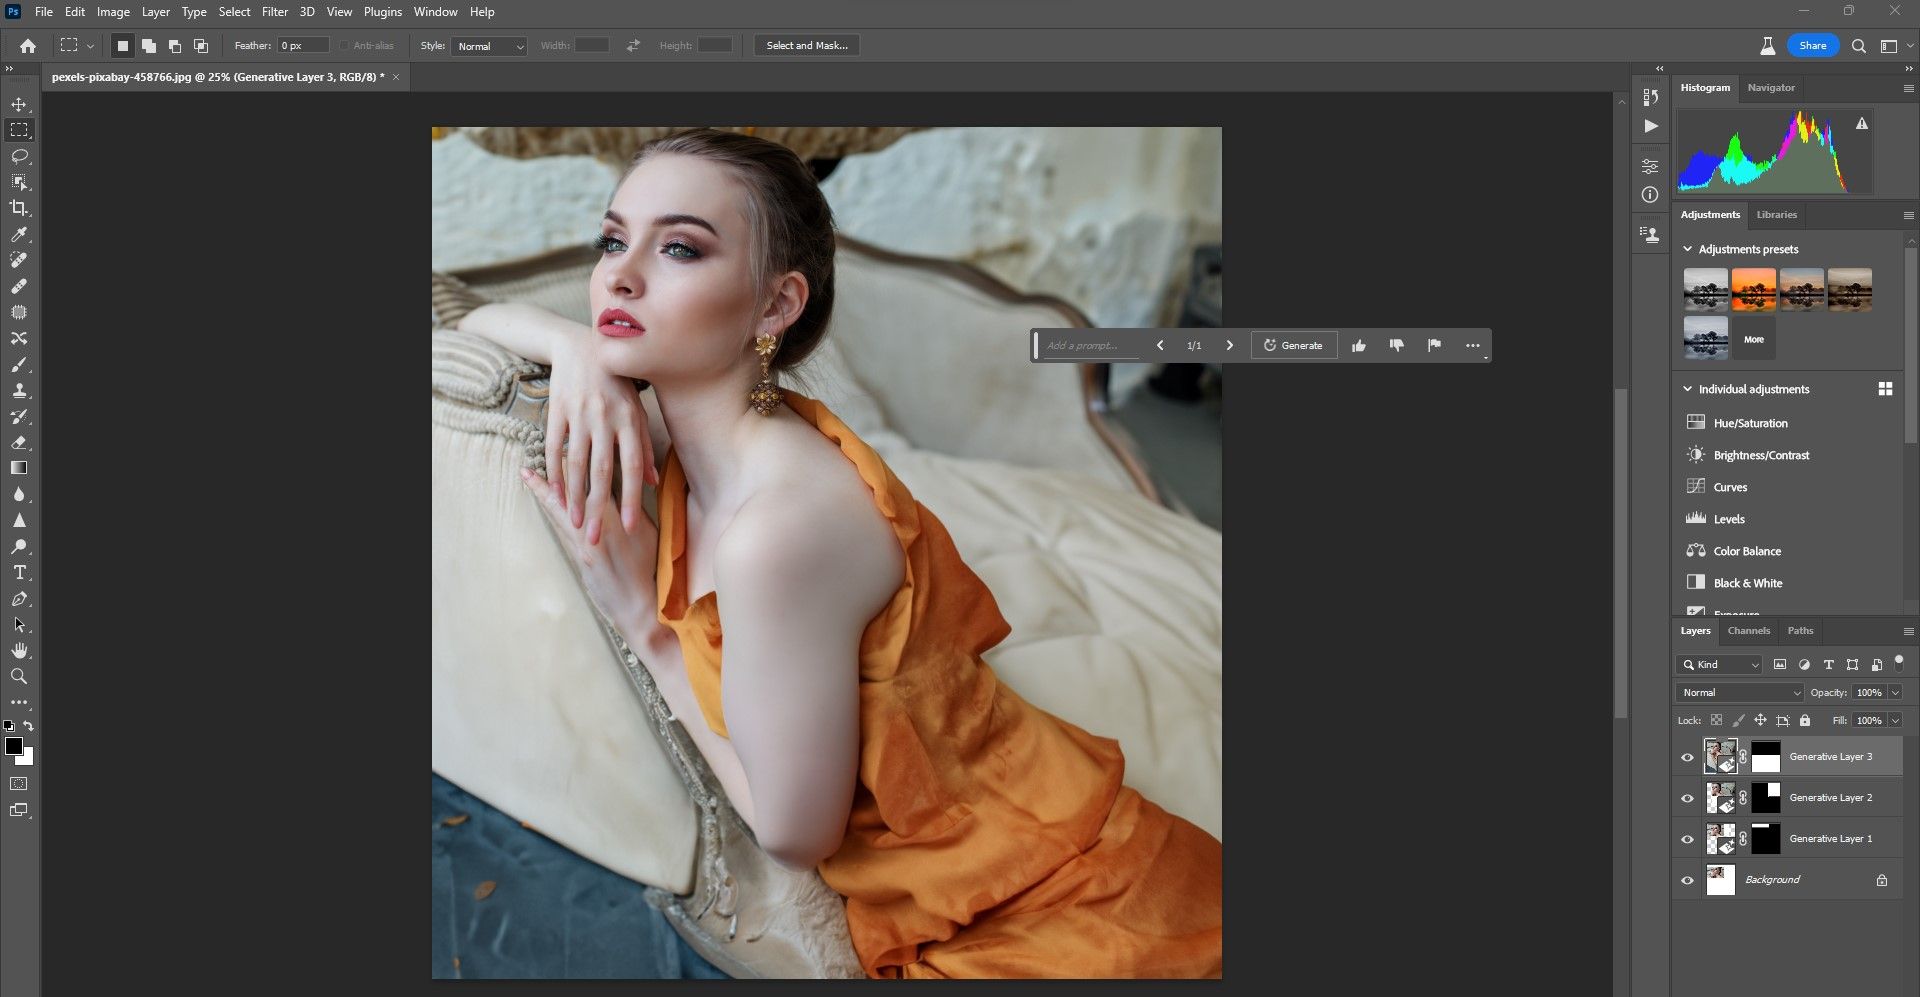Select the Clone Stamp tool
1920x997 pixels.
[x=19, y=390]
